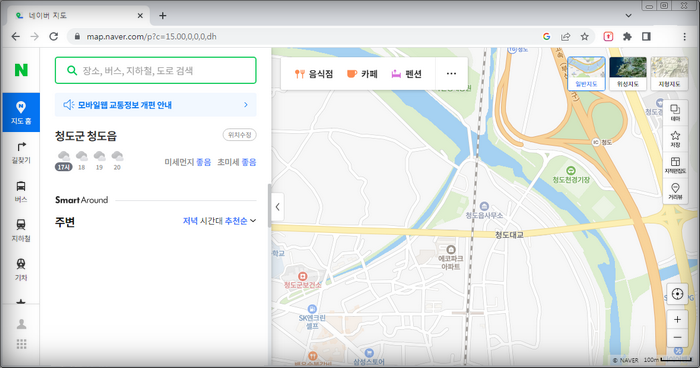Screen dimensions: 700x368
Task: Click the 청도대교 bridge label on the map
Action: [509, 234]
